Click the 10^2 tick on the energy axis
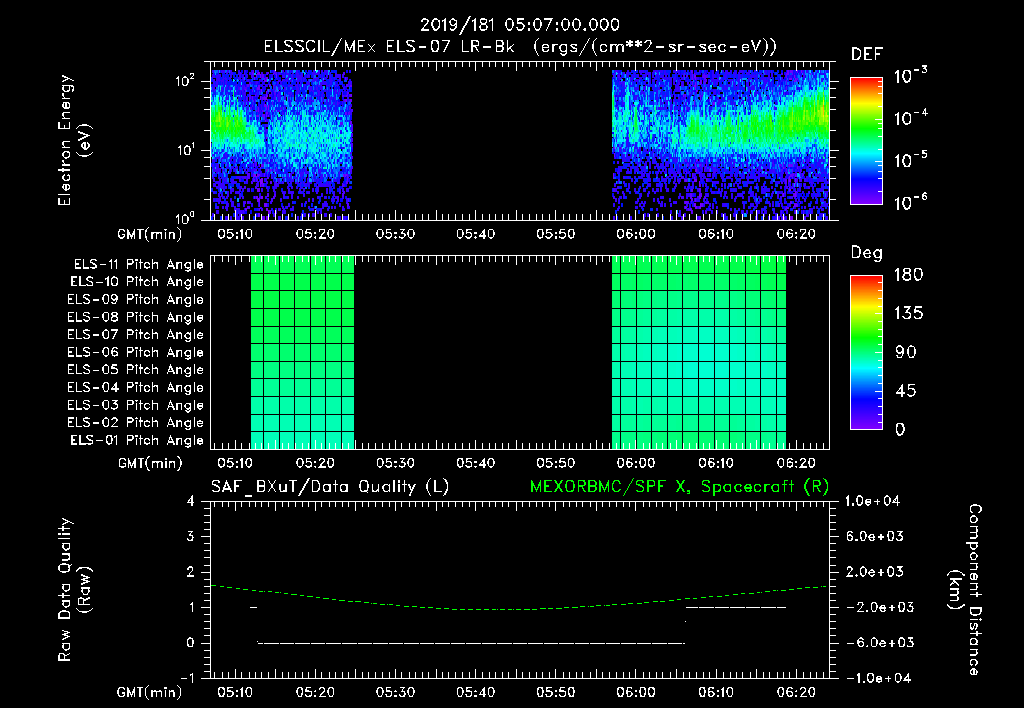This screenshot has width=1024, height=708. point(185,81)
